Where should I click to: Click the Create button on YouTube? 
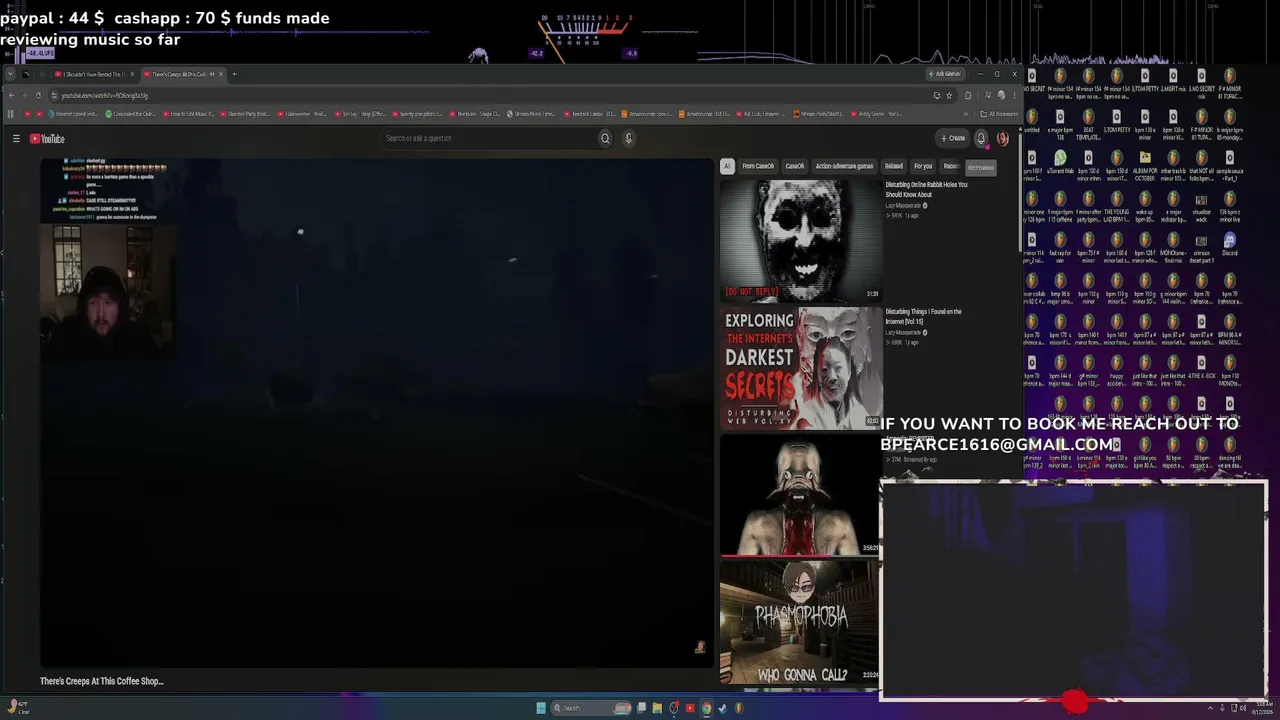pos(953,138)
